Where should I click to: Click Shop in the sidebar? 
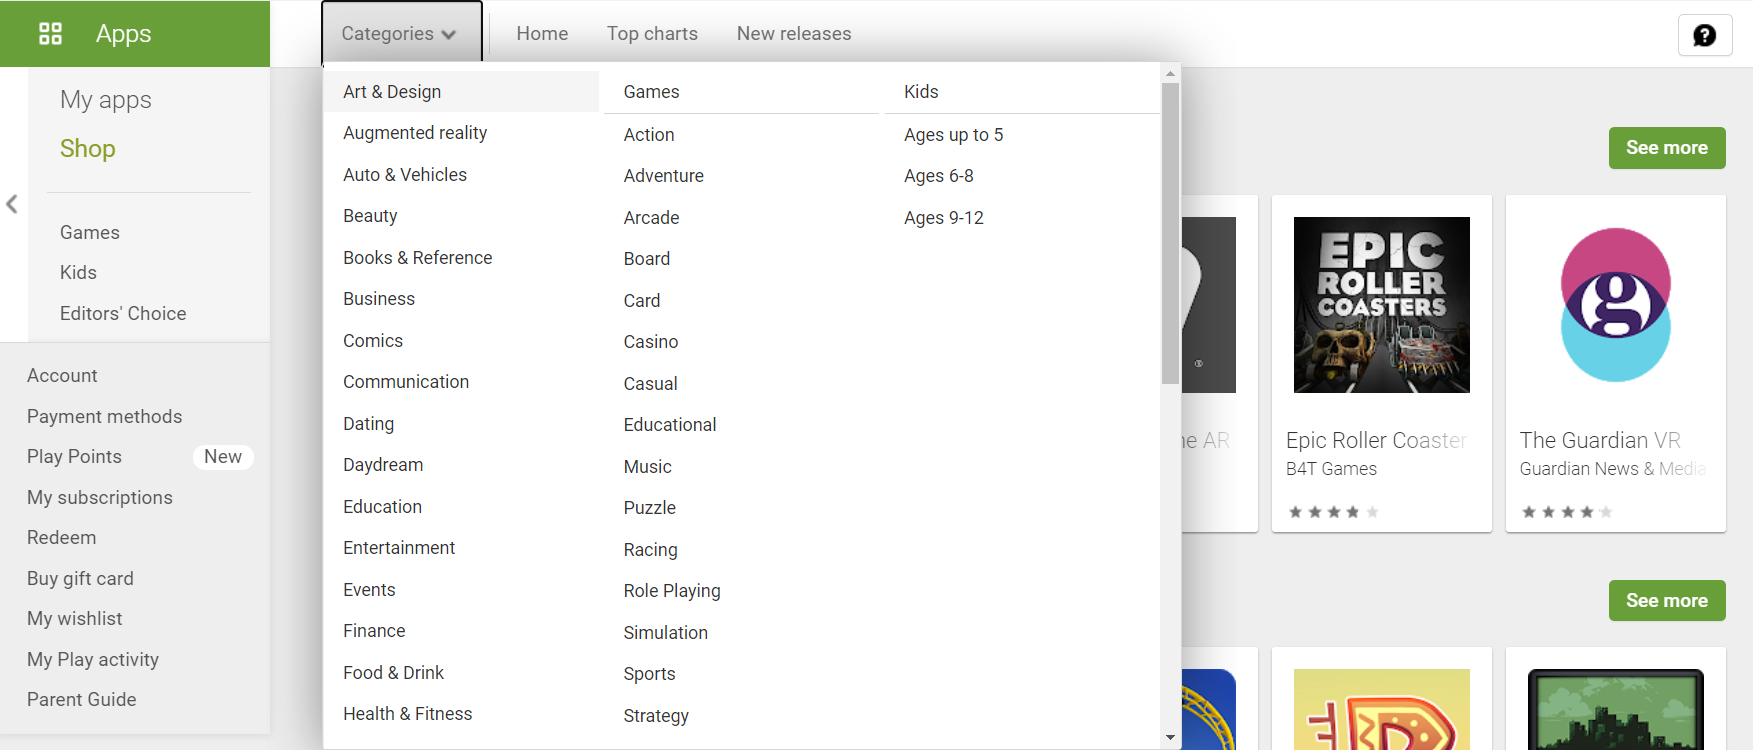click(88, 149)
